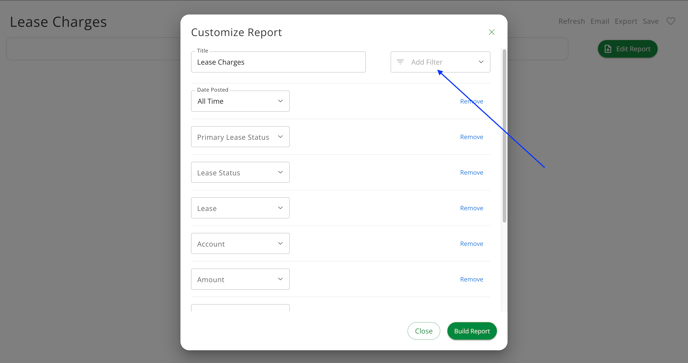
Task: Remove the Primary Lease Status filter
Action: point(471,137)
